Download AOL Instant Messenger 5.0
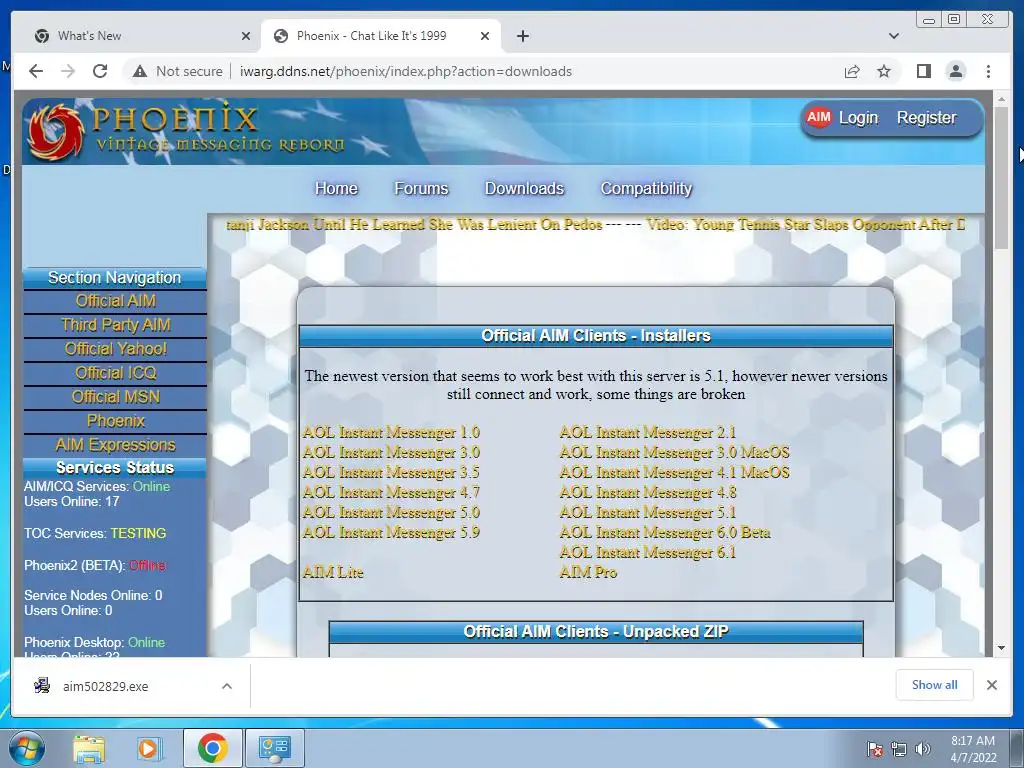Image resolution: width=1024 pixels, height=768 pixels. [x=391, y=513]
